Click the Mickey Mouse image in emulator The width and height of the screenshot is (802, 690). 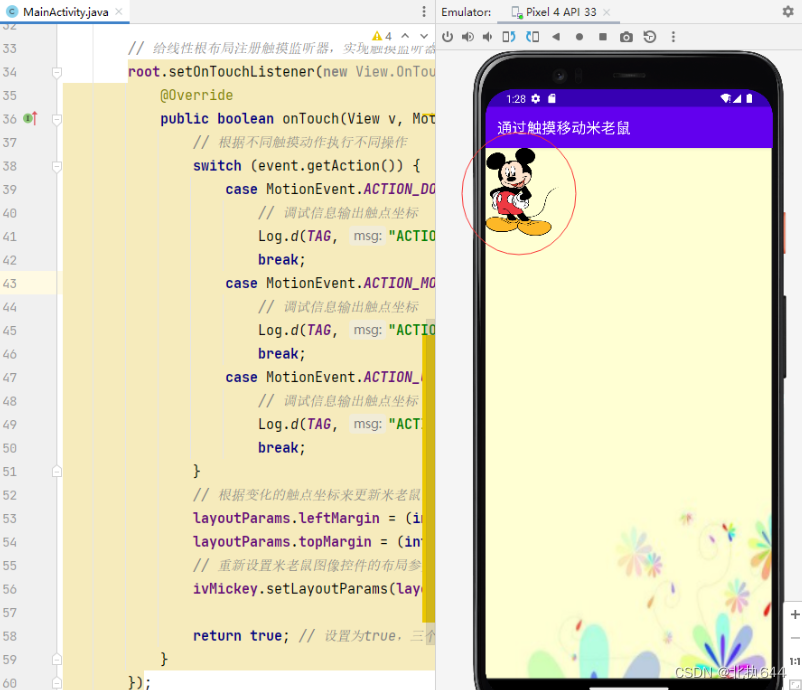[520, 192]
